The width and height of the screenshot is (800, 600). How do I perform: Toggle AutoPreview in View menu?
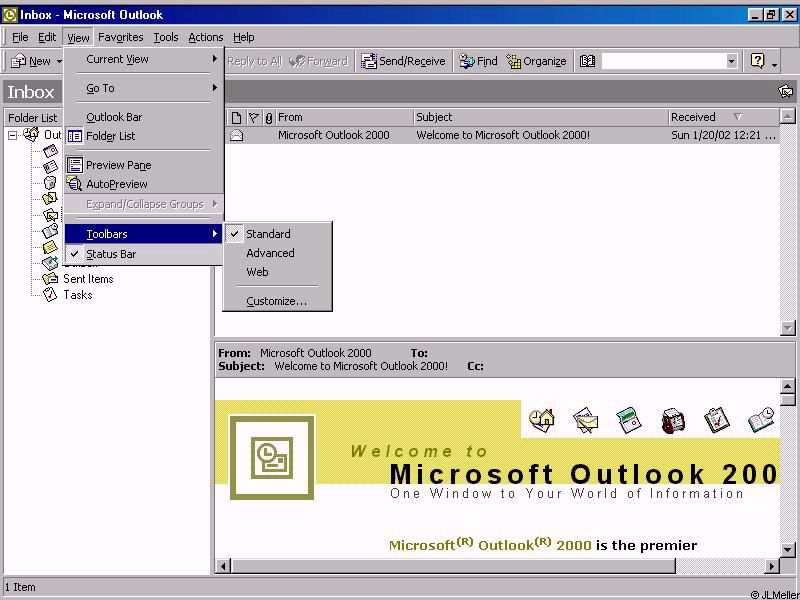144,184
